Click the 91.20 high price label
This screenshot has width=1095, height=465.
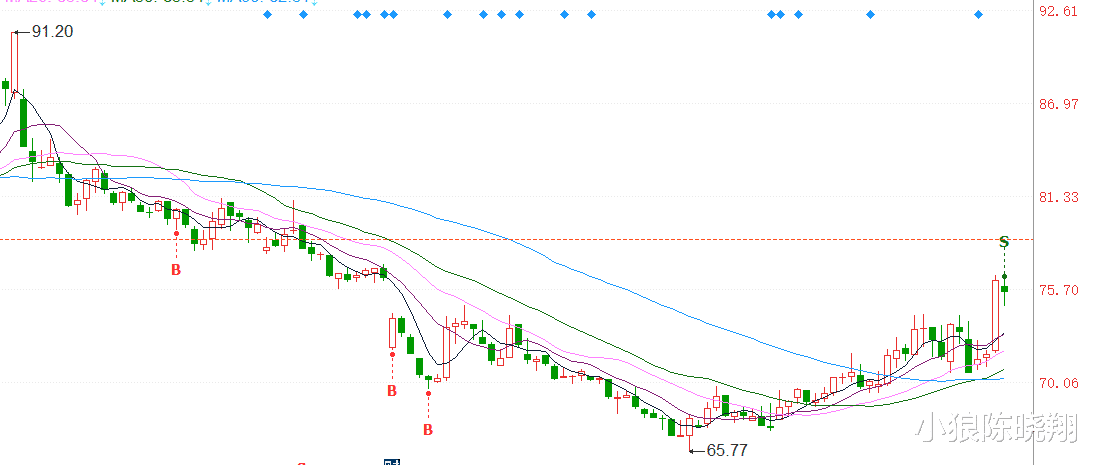point(52,31)
